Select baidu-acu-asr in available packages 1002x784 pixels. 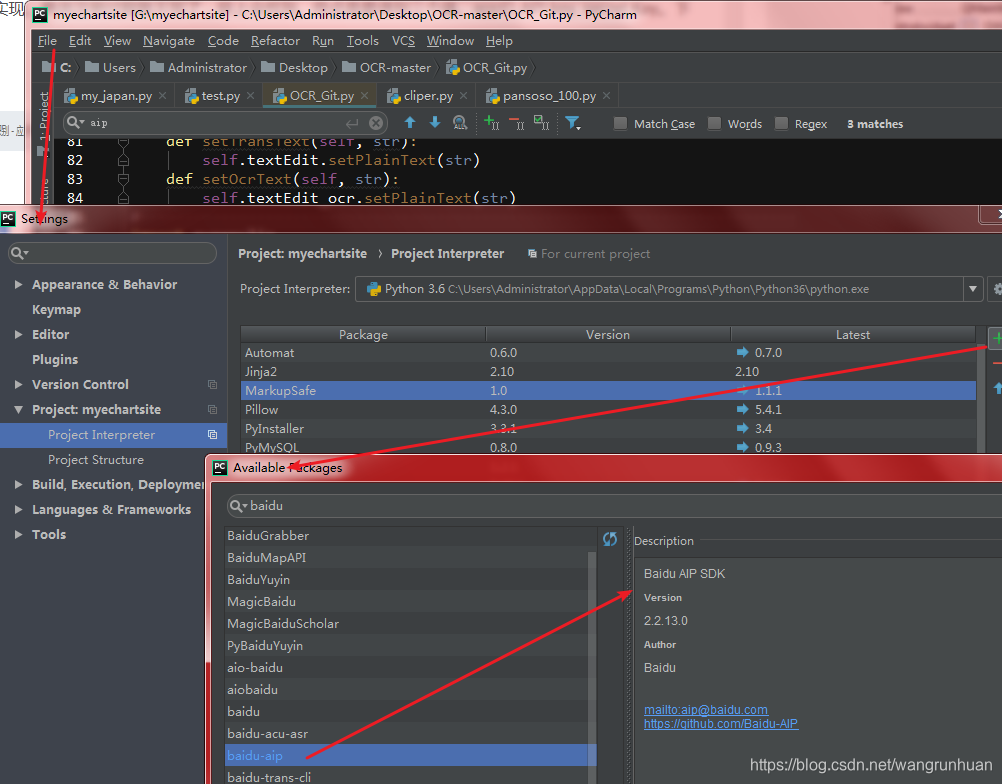tap(407, 733)
